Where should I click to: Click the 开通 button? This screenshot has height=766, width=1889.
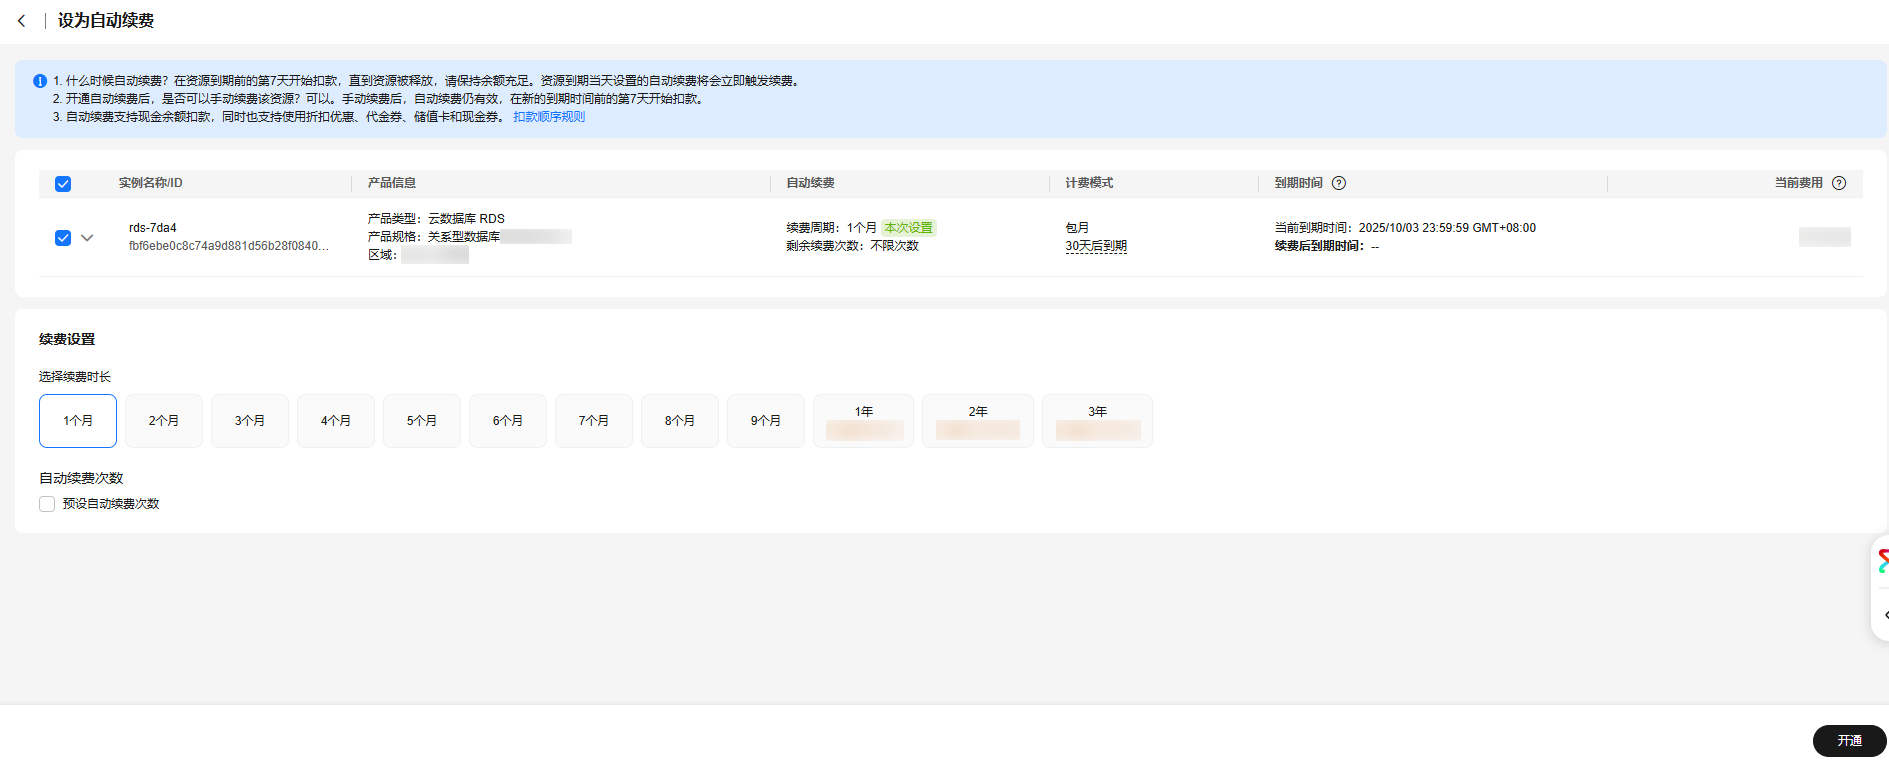point(1849,741)
